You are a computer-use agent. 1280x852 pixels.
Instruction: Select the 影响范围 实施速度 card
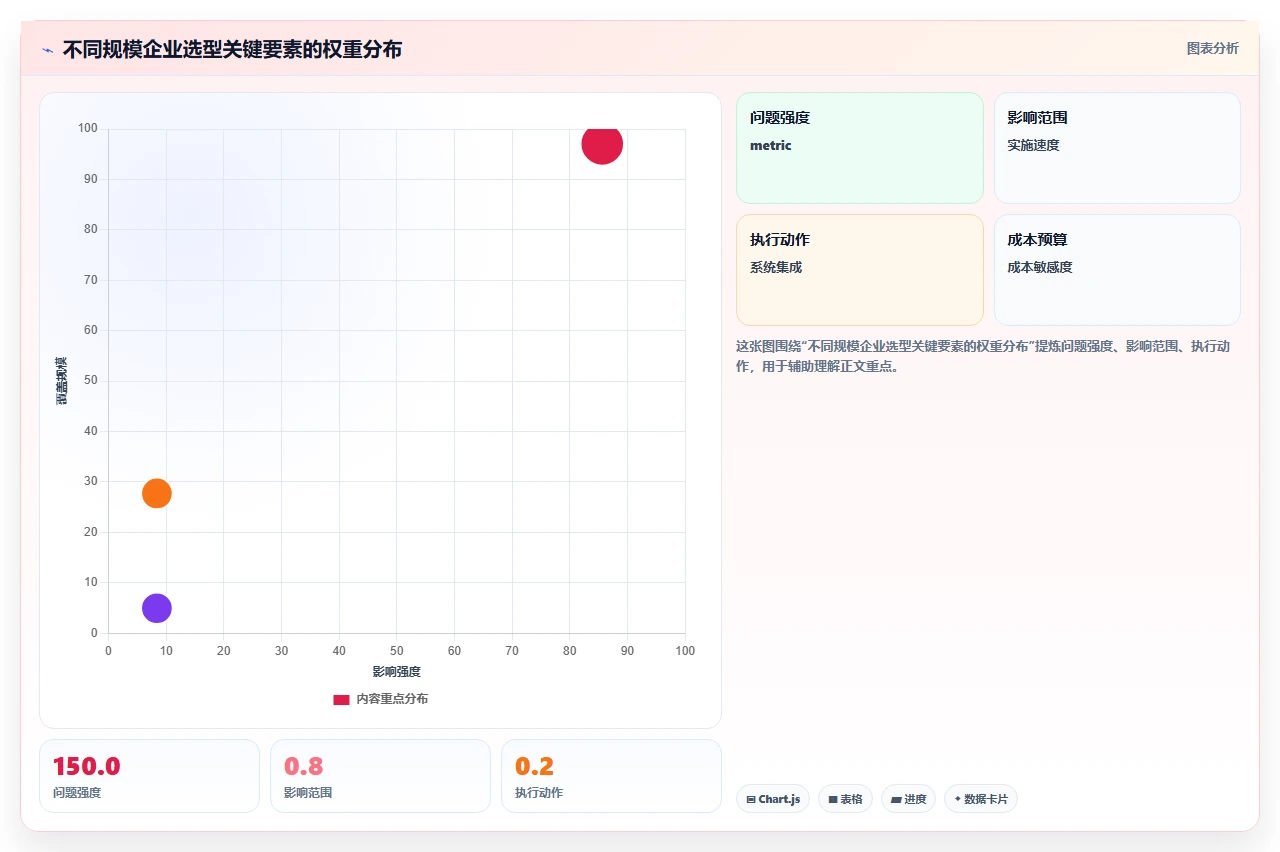pyautogui.click(x=1117, y=148)
